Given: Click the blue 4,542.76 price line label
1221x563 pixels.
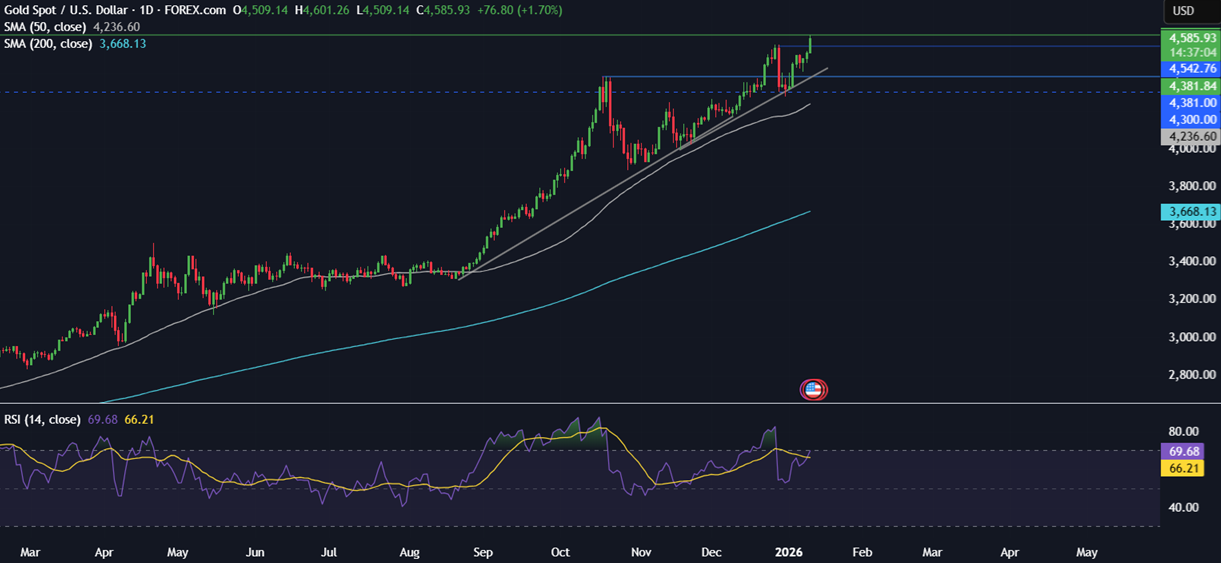Looking at the screenshot, I should point(1188,69).
